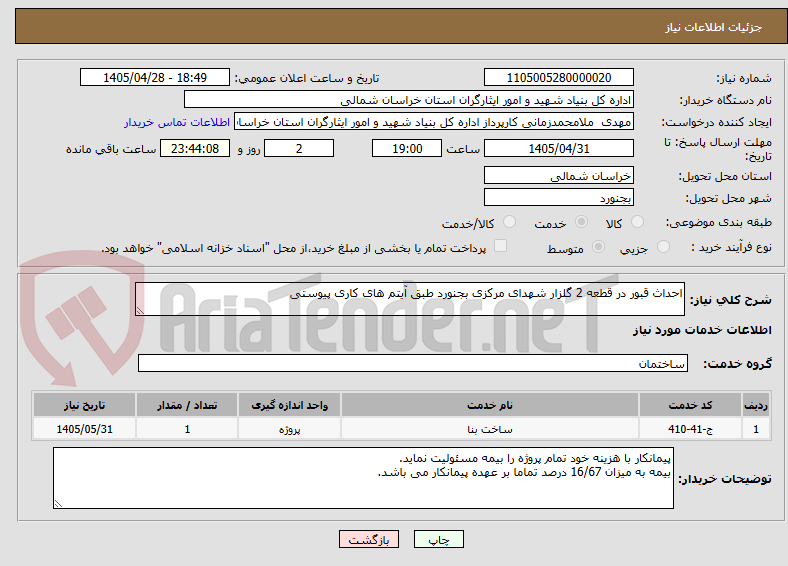Click the service group field ساختمان

coord(413,363)
